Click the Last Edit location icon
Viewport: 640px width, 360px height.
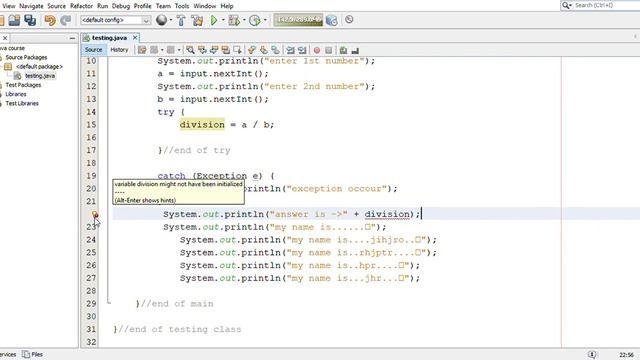tap(142, 50)
